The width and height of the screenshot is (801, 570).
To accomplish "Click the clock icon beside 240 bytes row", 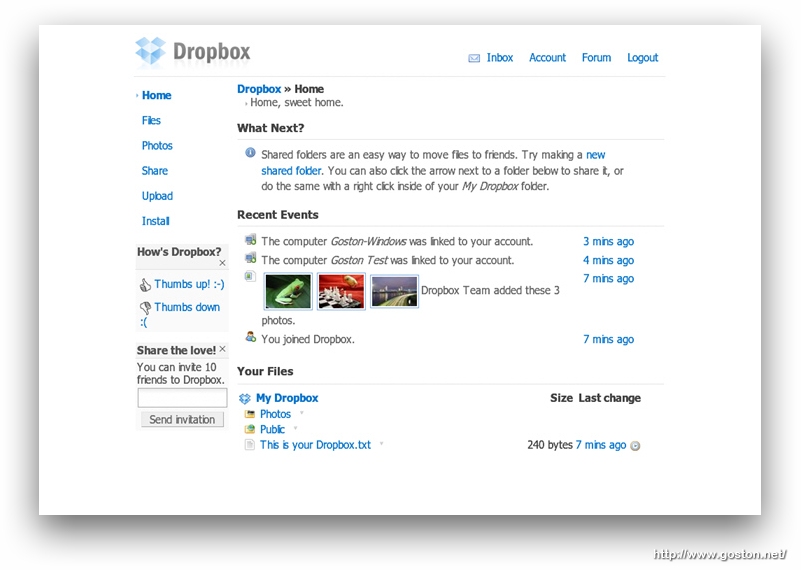I will pos(635,446).
